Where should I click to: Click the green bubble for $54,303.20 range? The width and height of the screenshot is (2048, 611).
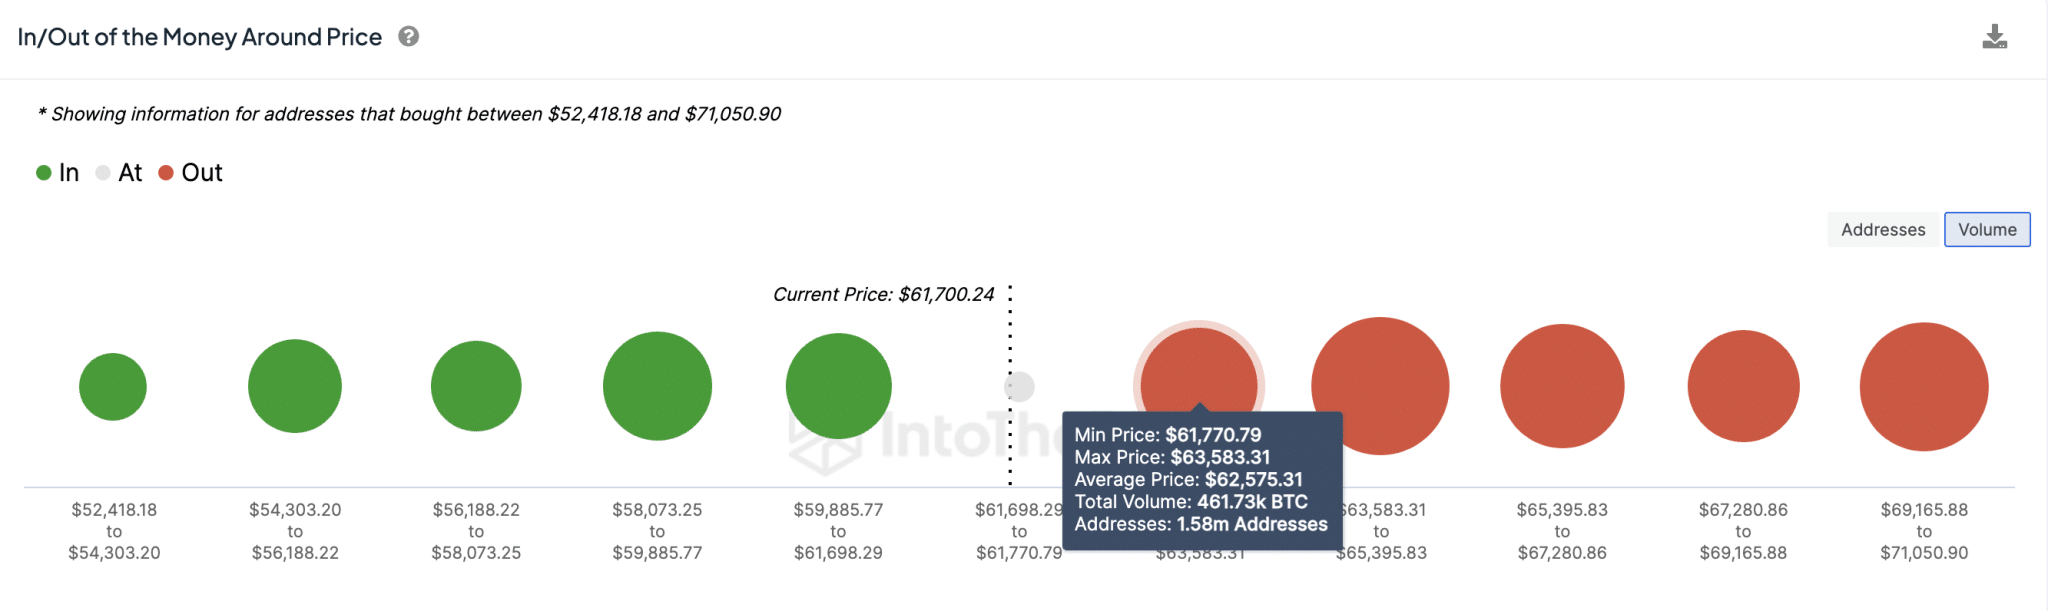coord(295,386)
